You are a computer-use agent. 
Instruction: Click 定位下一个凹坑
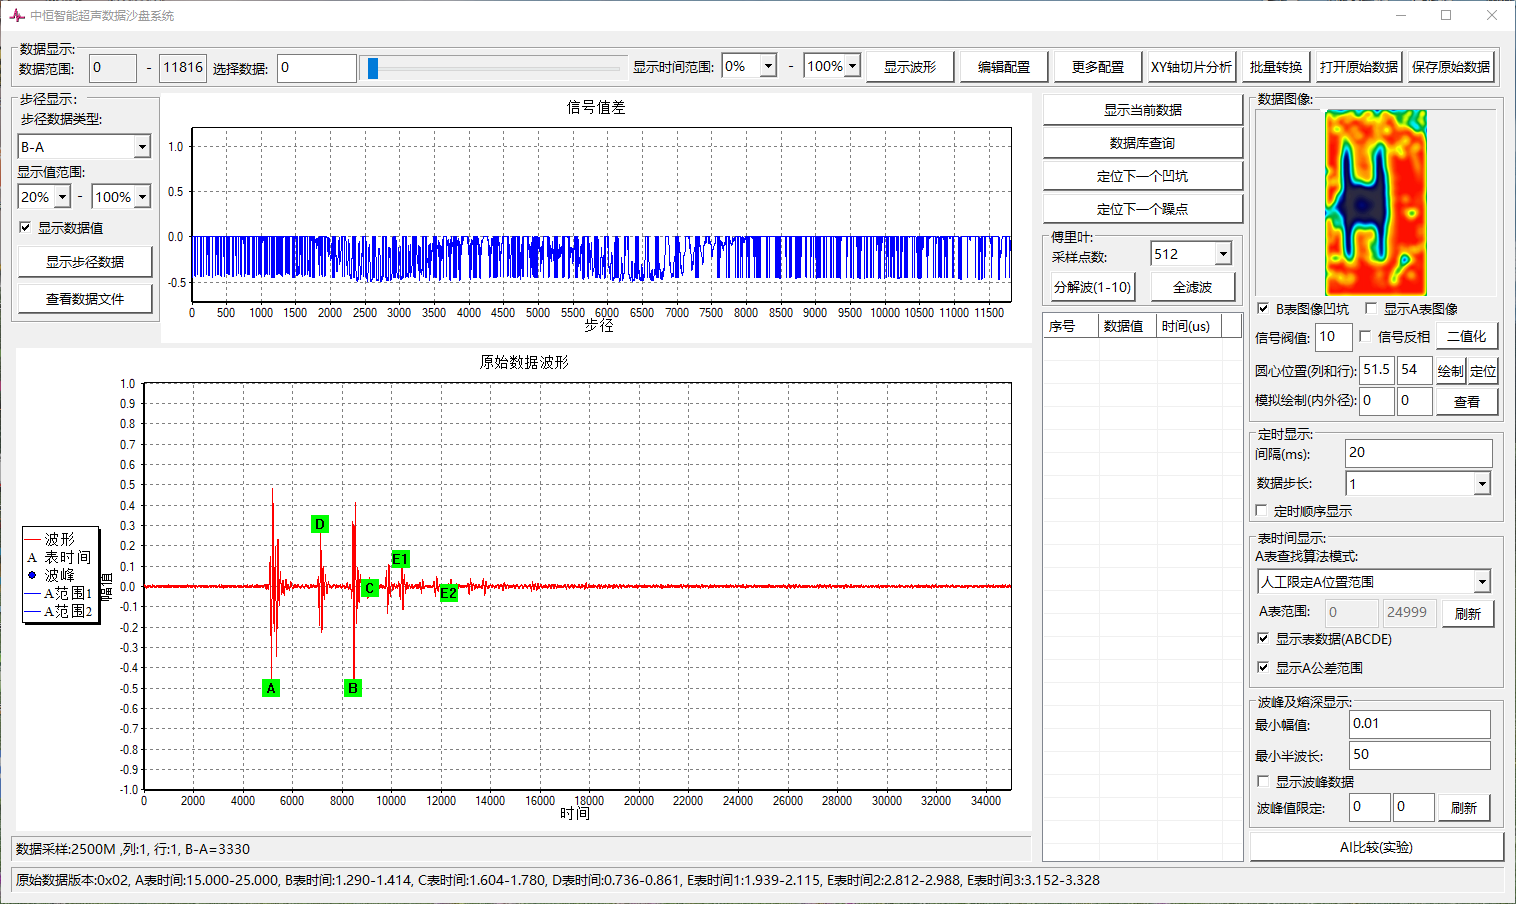[x=1143, y=176]
